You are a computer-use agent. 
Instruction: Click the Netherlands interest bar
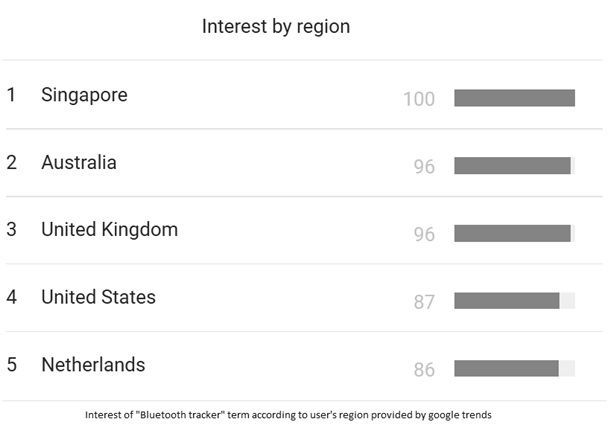506,368
